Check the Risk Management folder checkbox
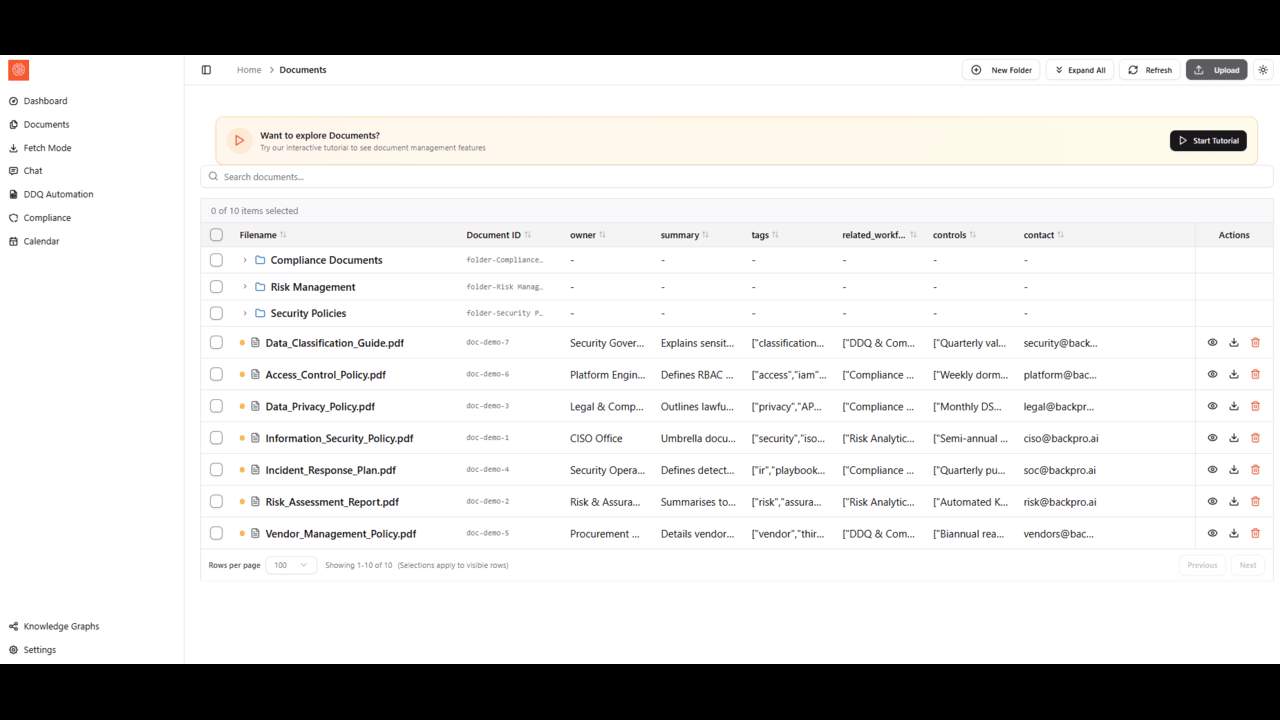 [216, 287]
